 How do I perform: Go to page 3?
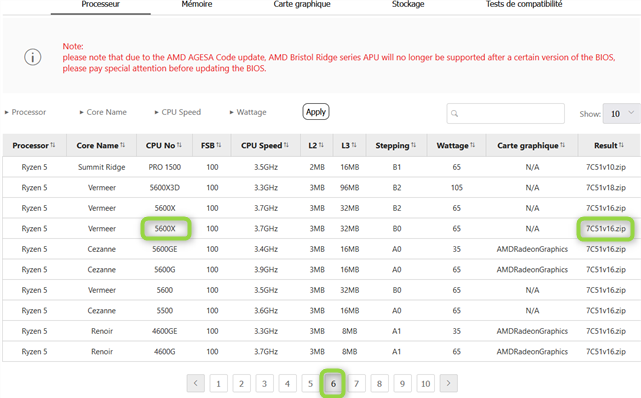point(264,384)
